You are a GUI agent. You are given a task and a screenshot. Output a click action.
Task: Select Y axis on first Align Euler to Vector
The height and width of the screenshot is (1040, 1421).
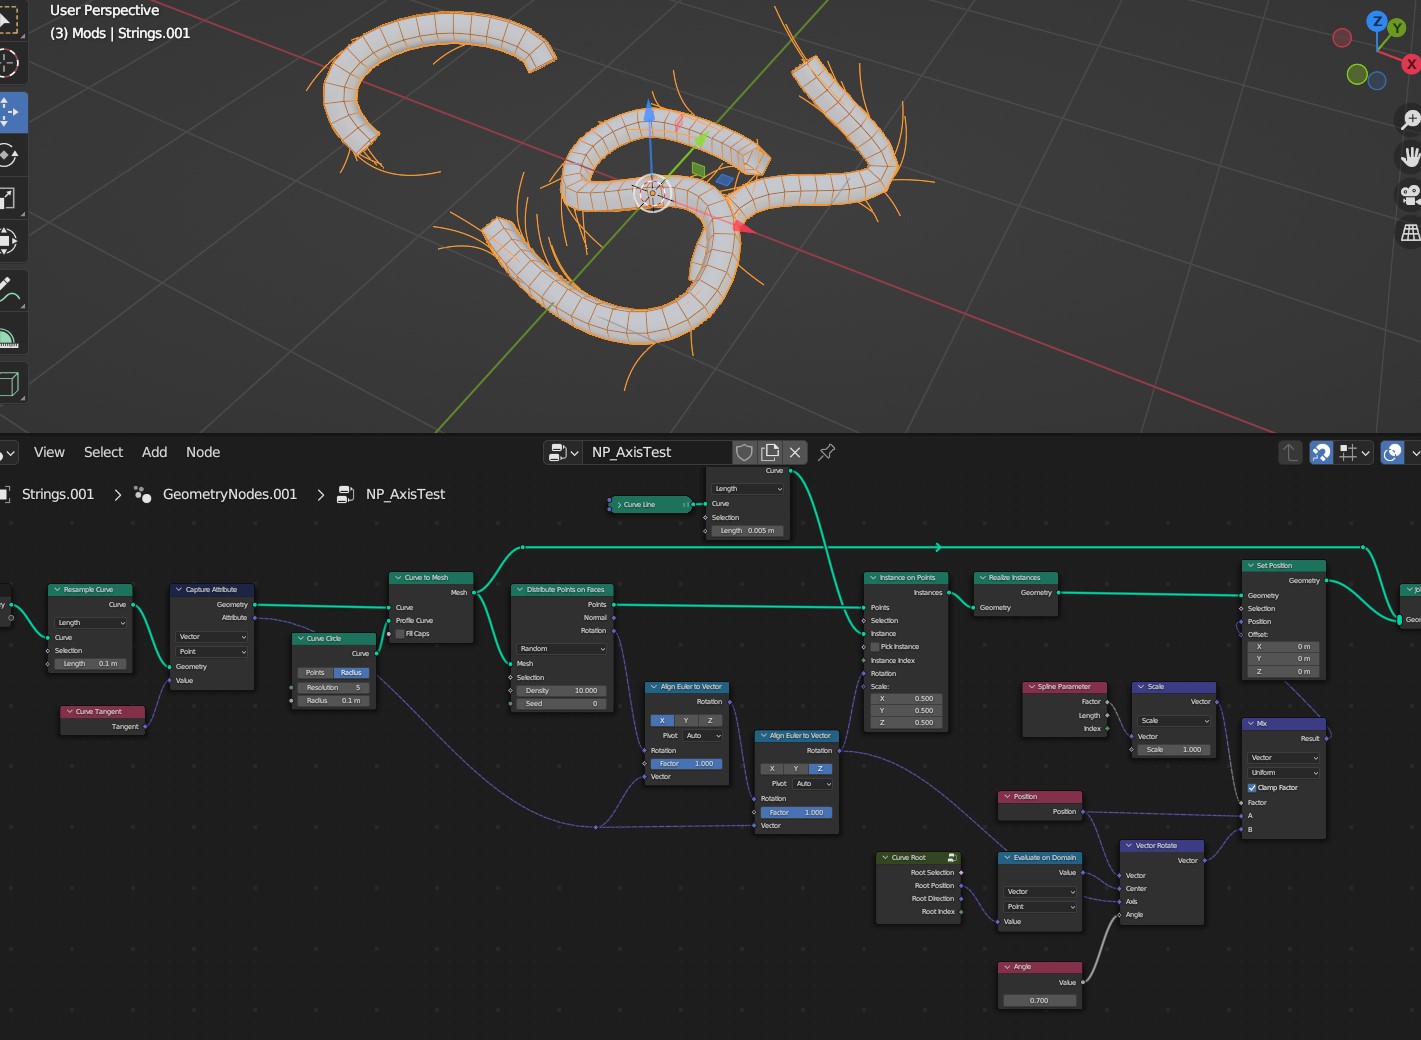686,721
